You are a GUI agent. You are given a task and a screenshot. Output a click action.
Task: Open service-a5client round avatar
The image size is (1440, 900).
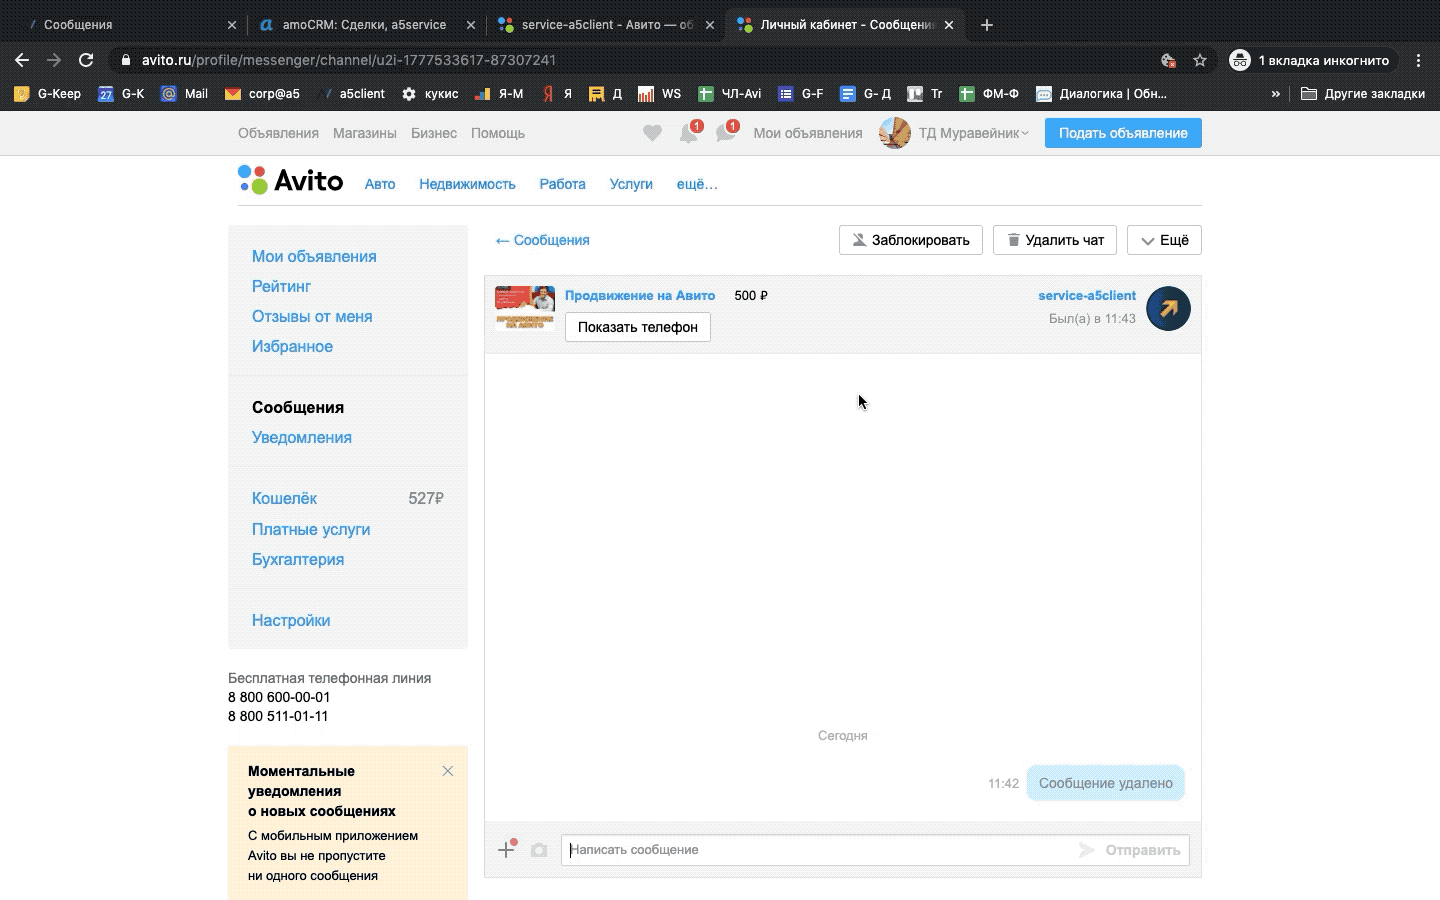[x=1168, y=308]
